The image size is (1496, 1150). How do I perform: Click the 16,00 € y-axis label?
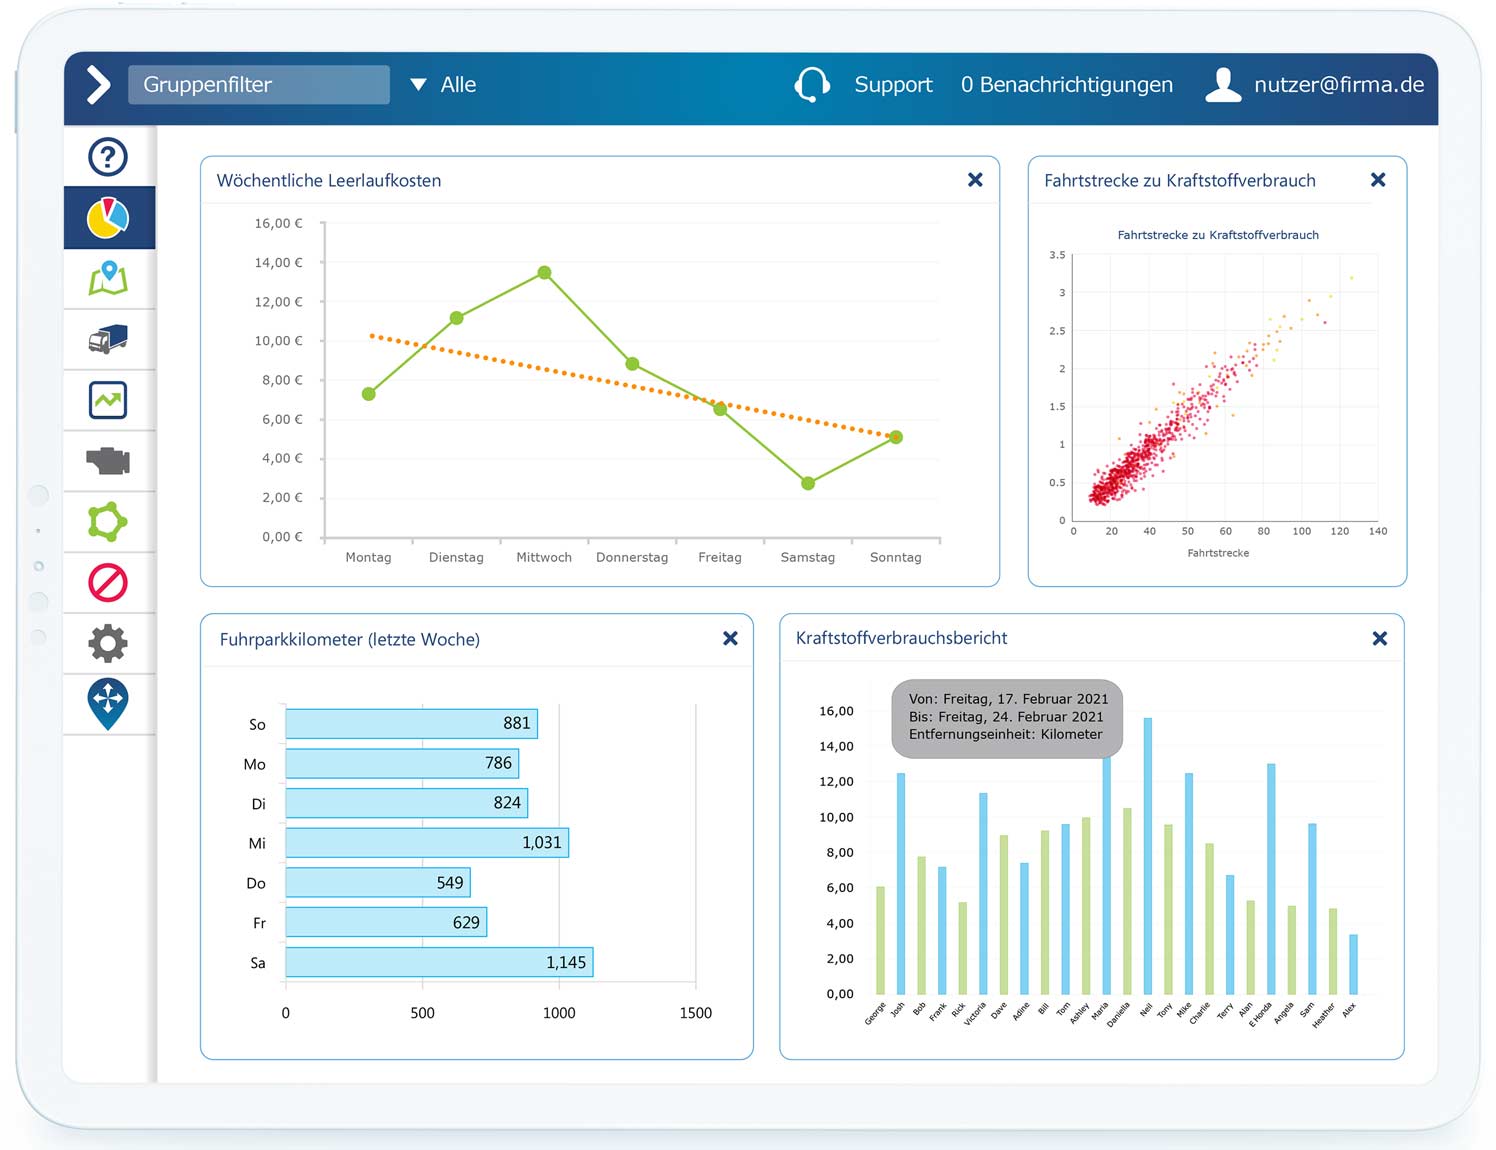[278, 223]
